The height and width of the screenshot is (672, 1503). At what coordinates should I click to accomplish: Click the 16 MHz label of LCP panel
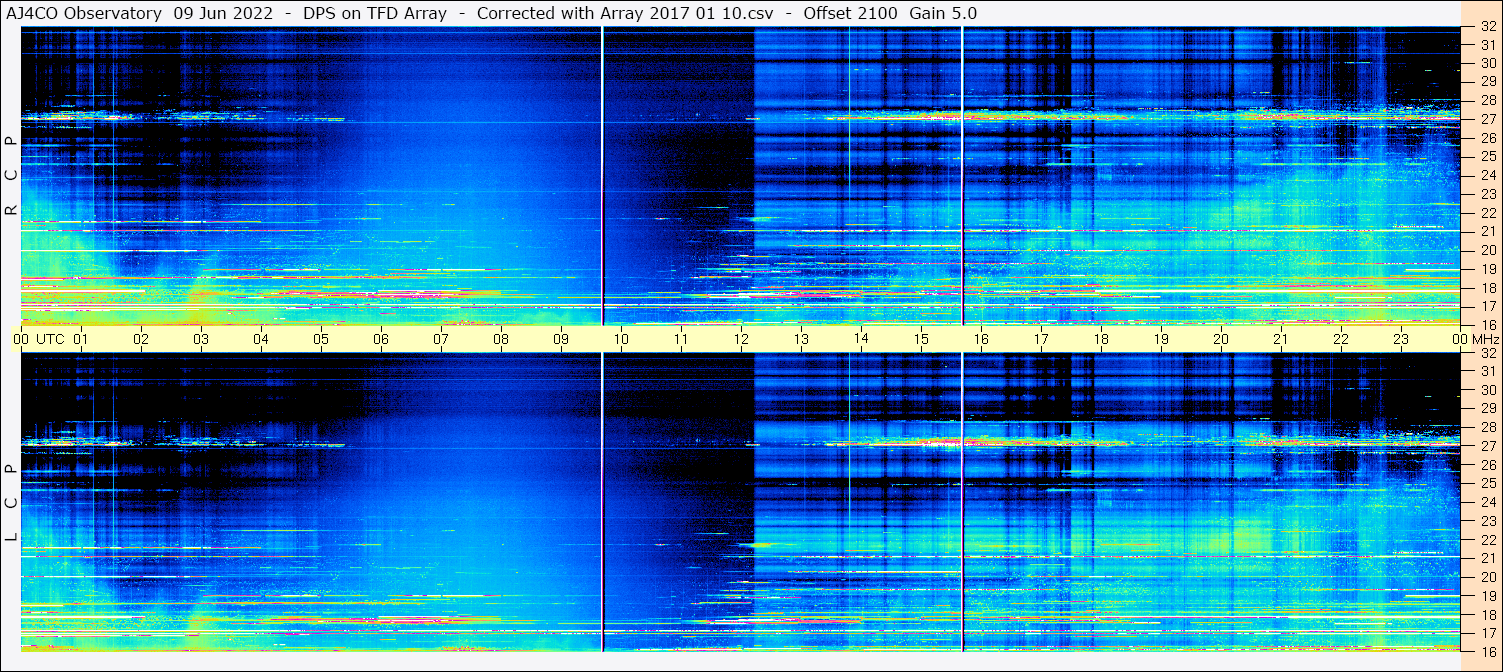pos(1487,651)
